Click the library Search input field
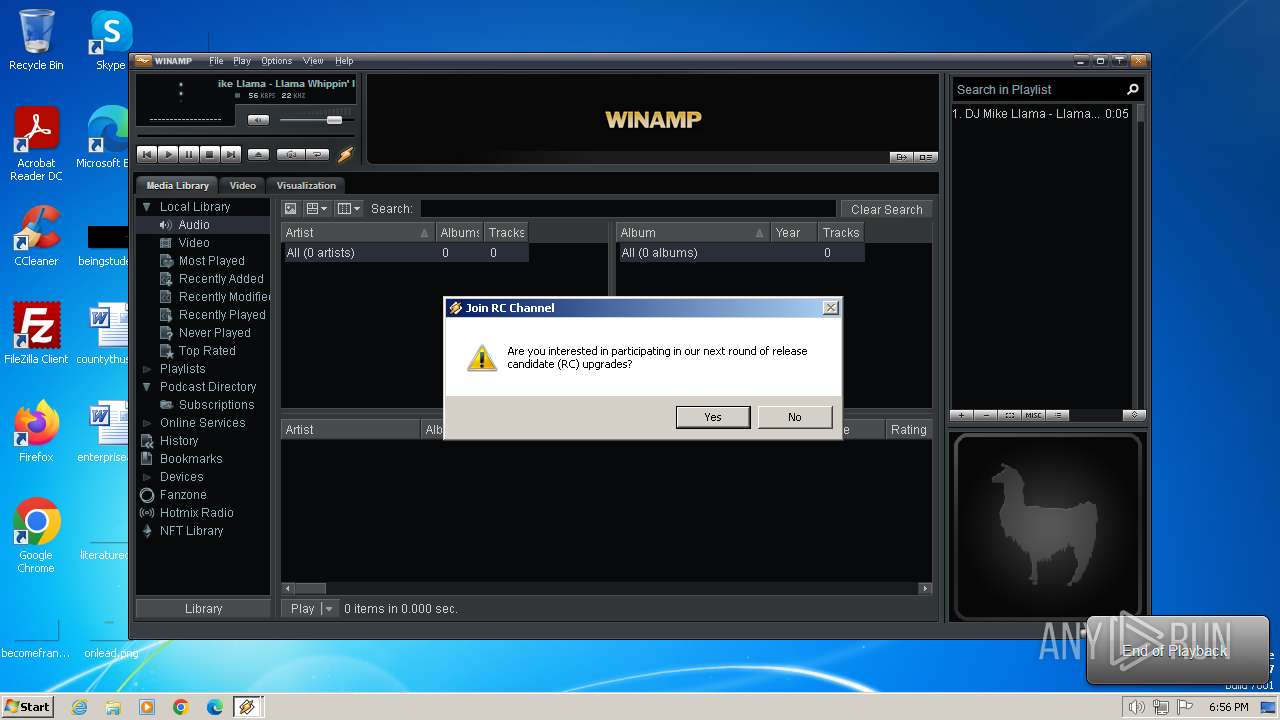 click(x=627, y=209)
